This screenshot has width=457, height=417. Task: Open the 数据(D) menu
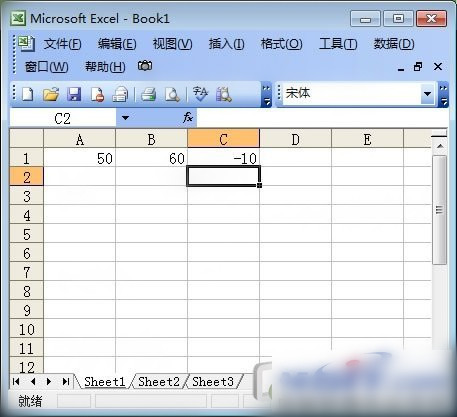394,44
